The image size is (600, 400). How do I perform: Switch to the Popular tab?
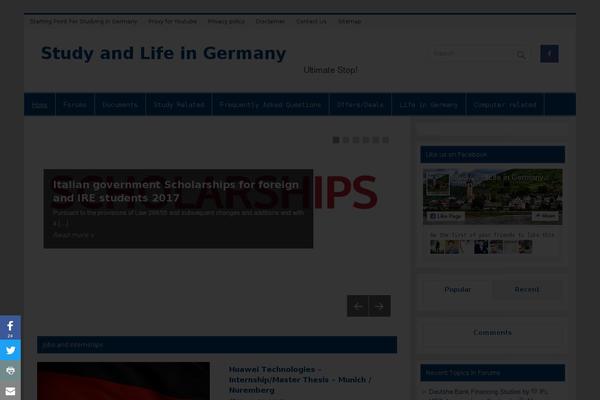(458, 290)
